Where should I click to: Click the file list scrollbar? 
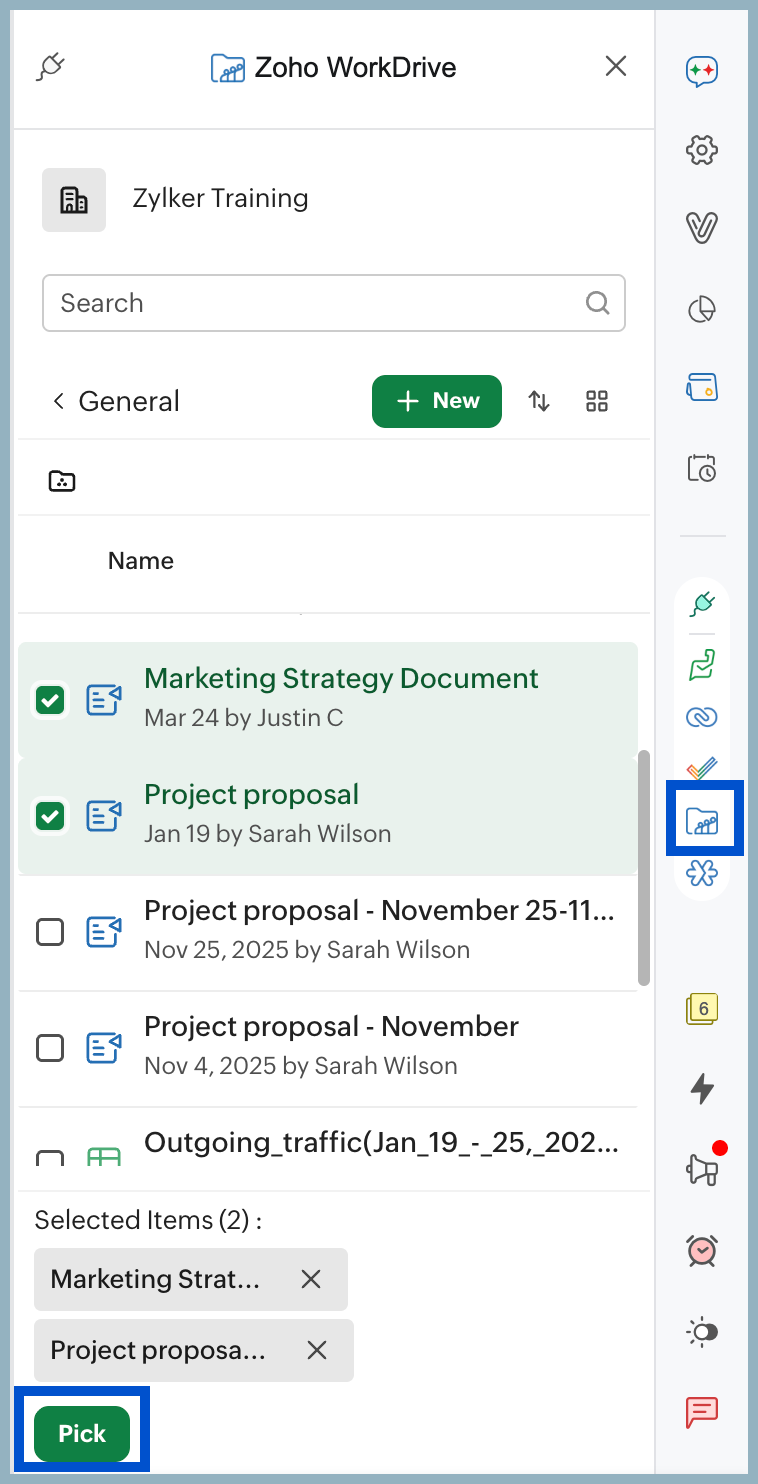pyautogui.click(x=644, y=867)
